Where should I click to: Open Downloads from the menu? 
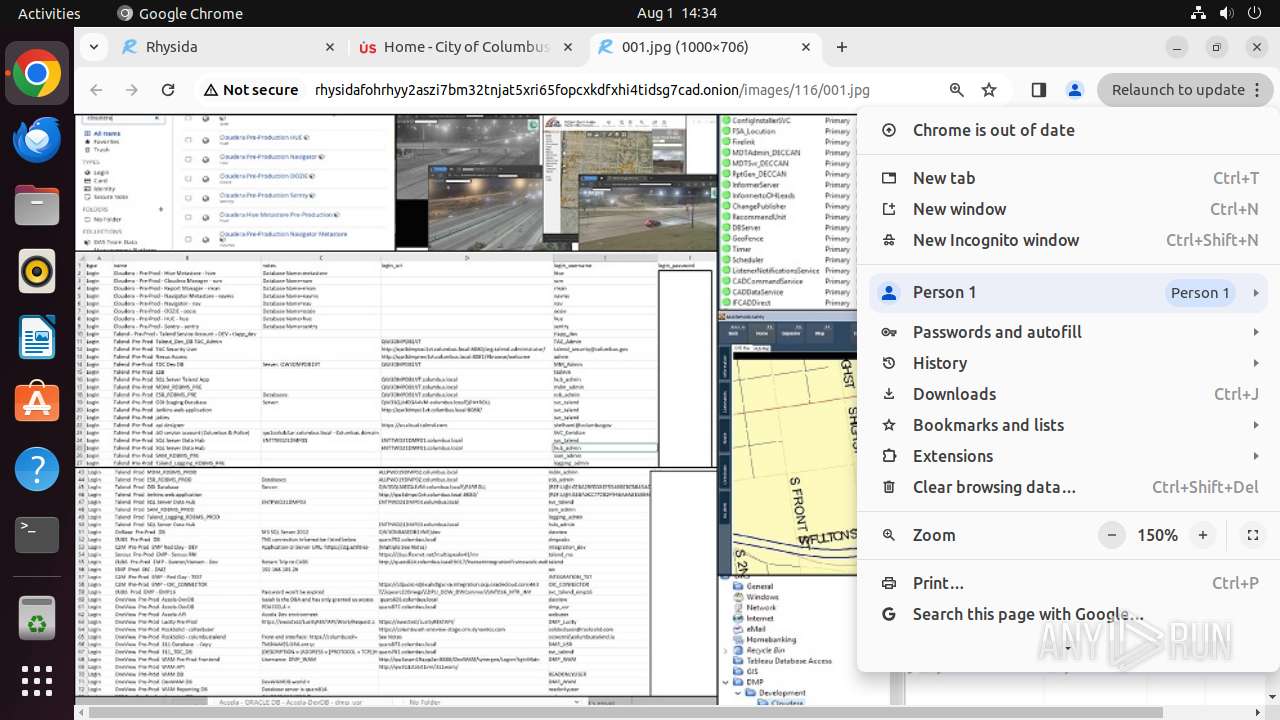(x=1068, y=394)
